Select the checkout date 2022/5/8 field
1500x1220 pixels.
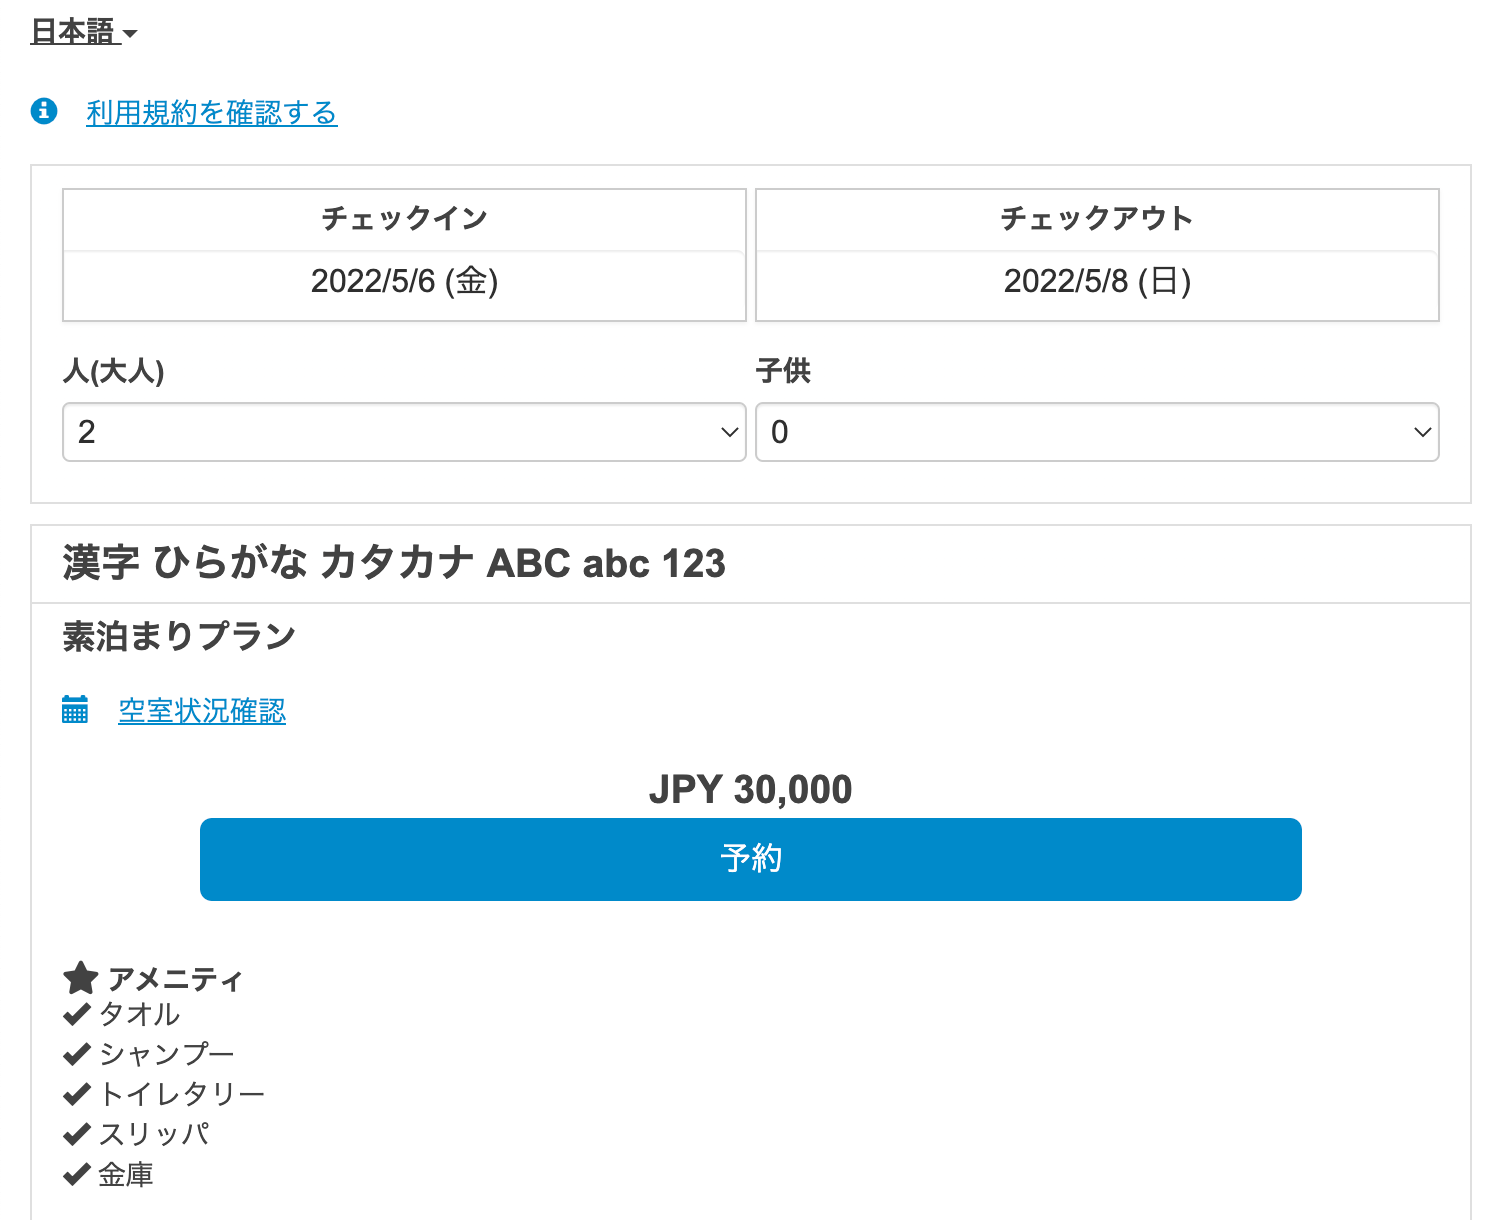1097,282
